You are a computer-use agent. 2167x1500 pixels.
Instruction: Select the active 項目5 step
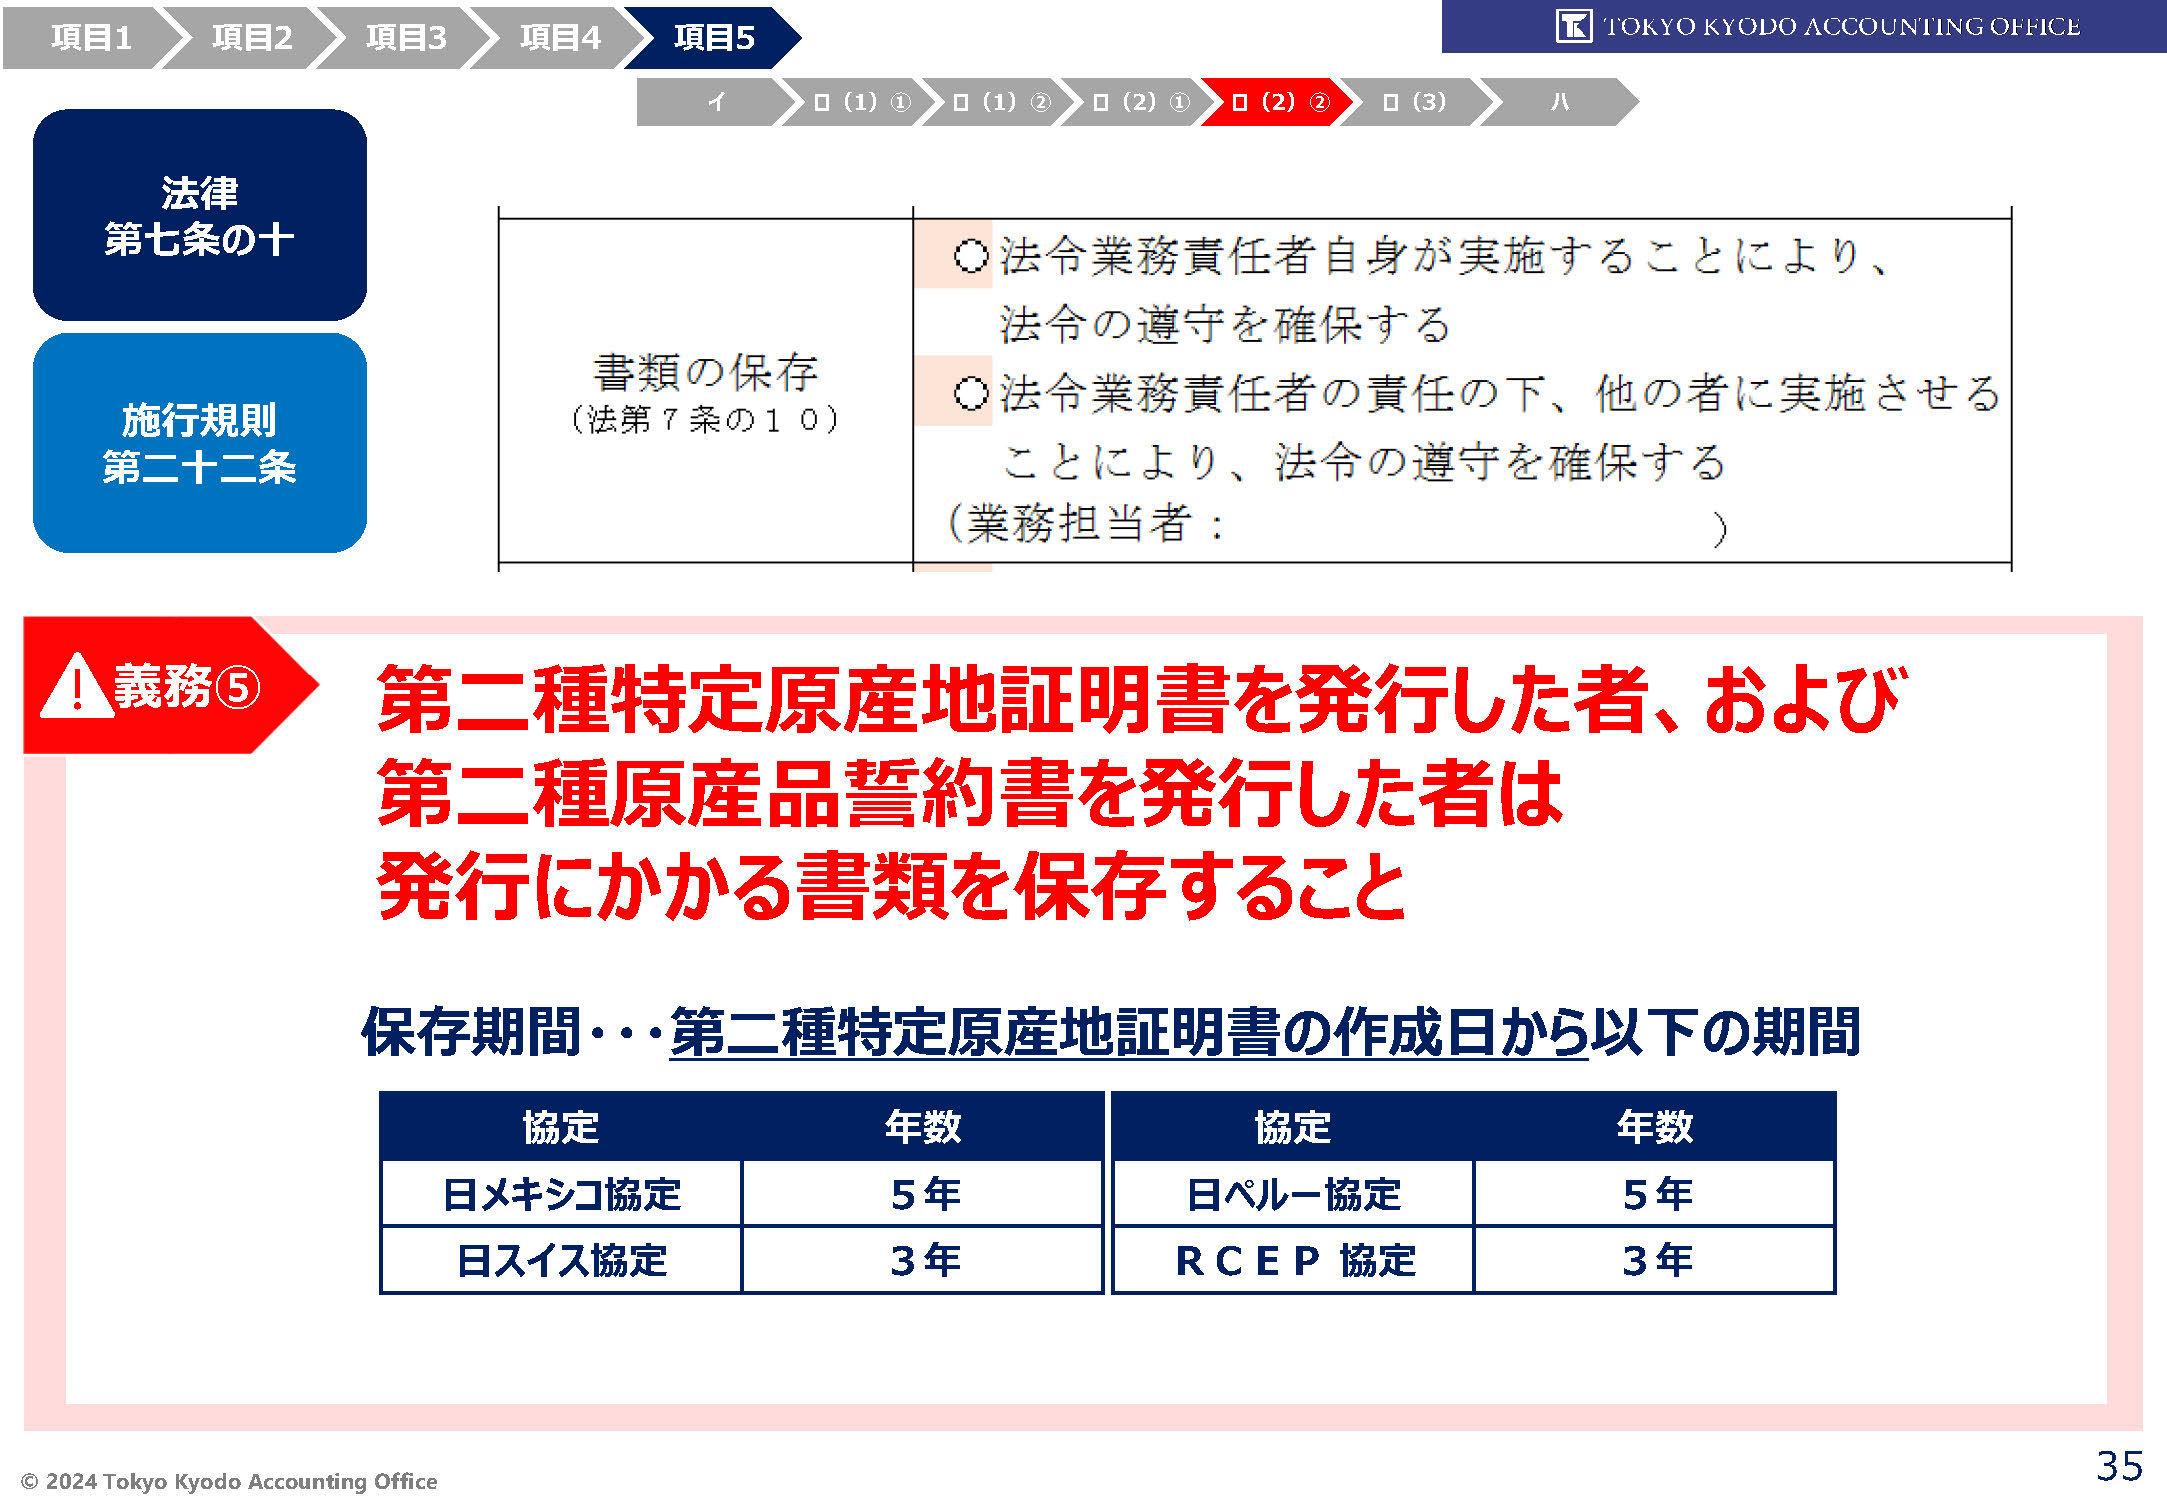(713, 38)
